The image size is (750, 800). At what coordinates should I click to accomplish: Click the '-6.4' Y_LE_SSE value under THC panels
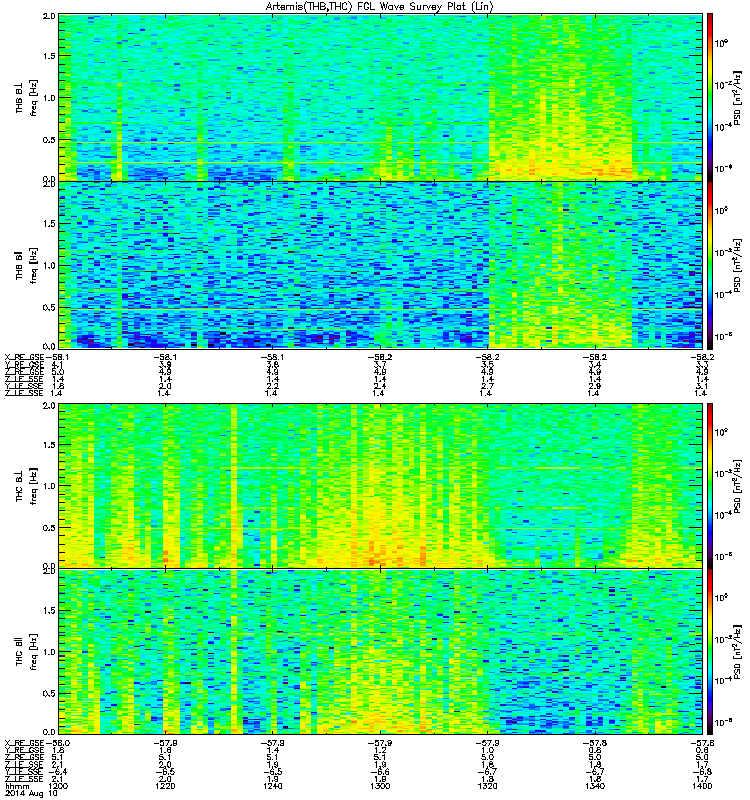tap(57, 772)
